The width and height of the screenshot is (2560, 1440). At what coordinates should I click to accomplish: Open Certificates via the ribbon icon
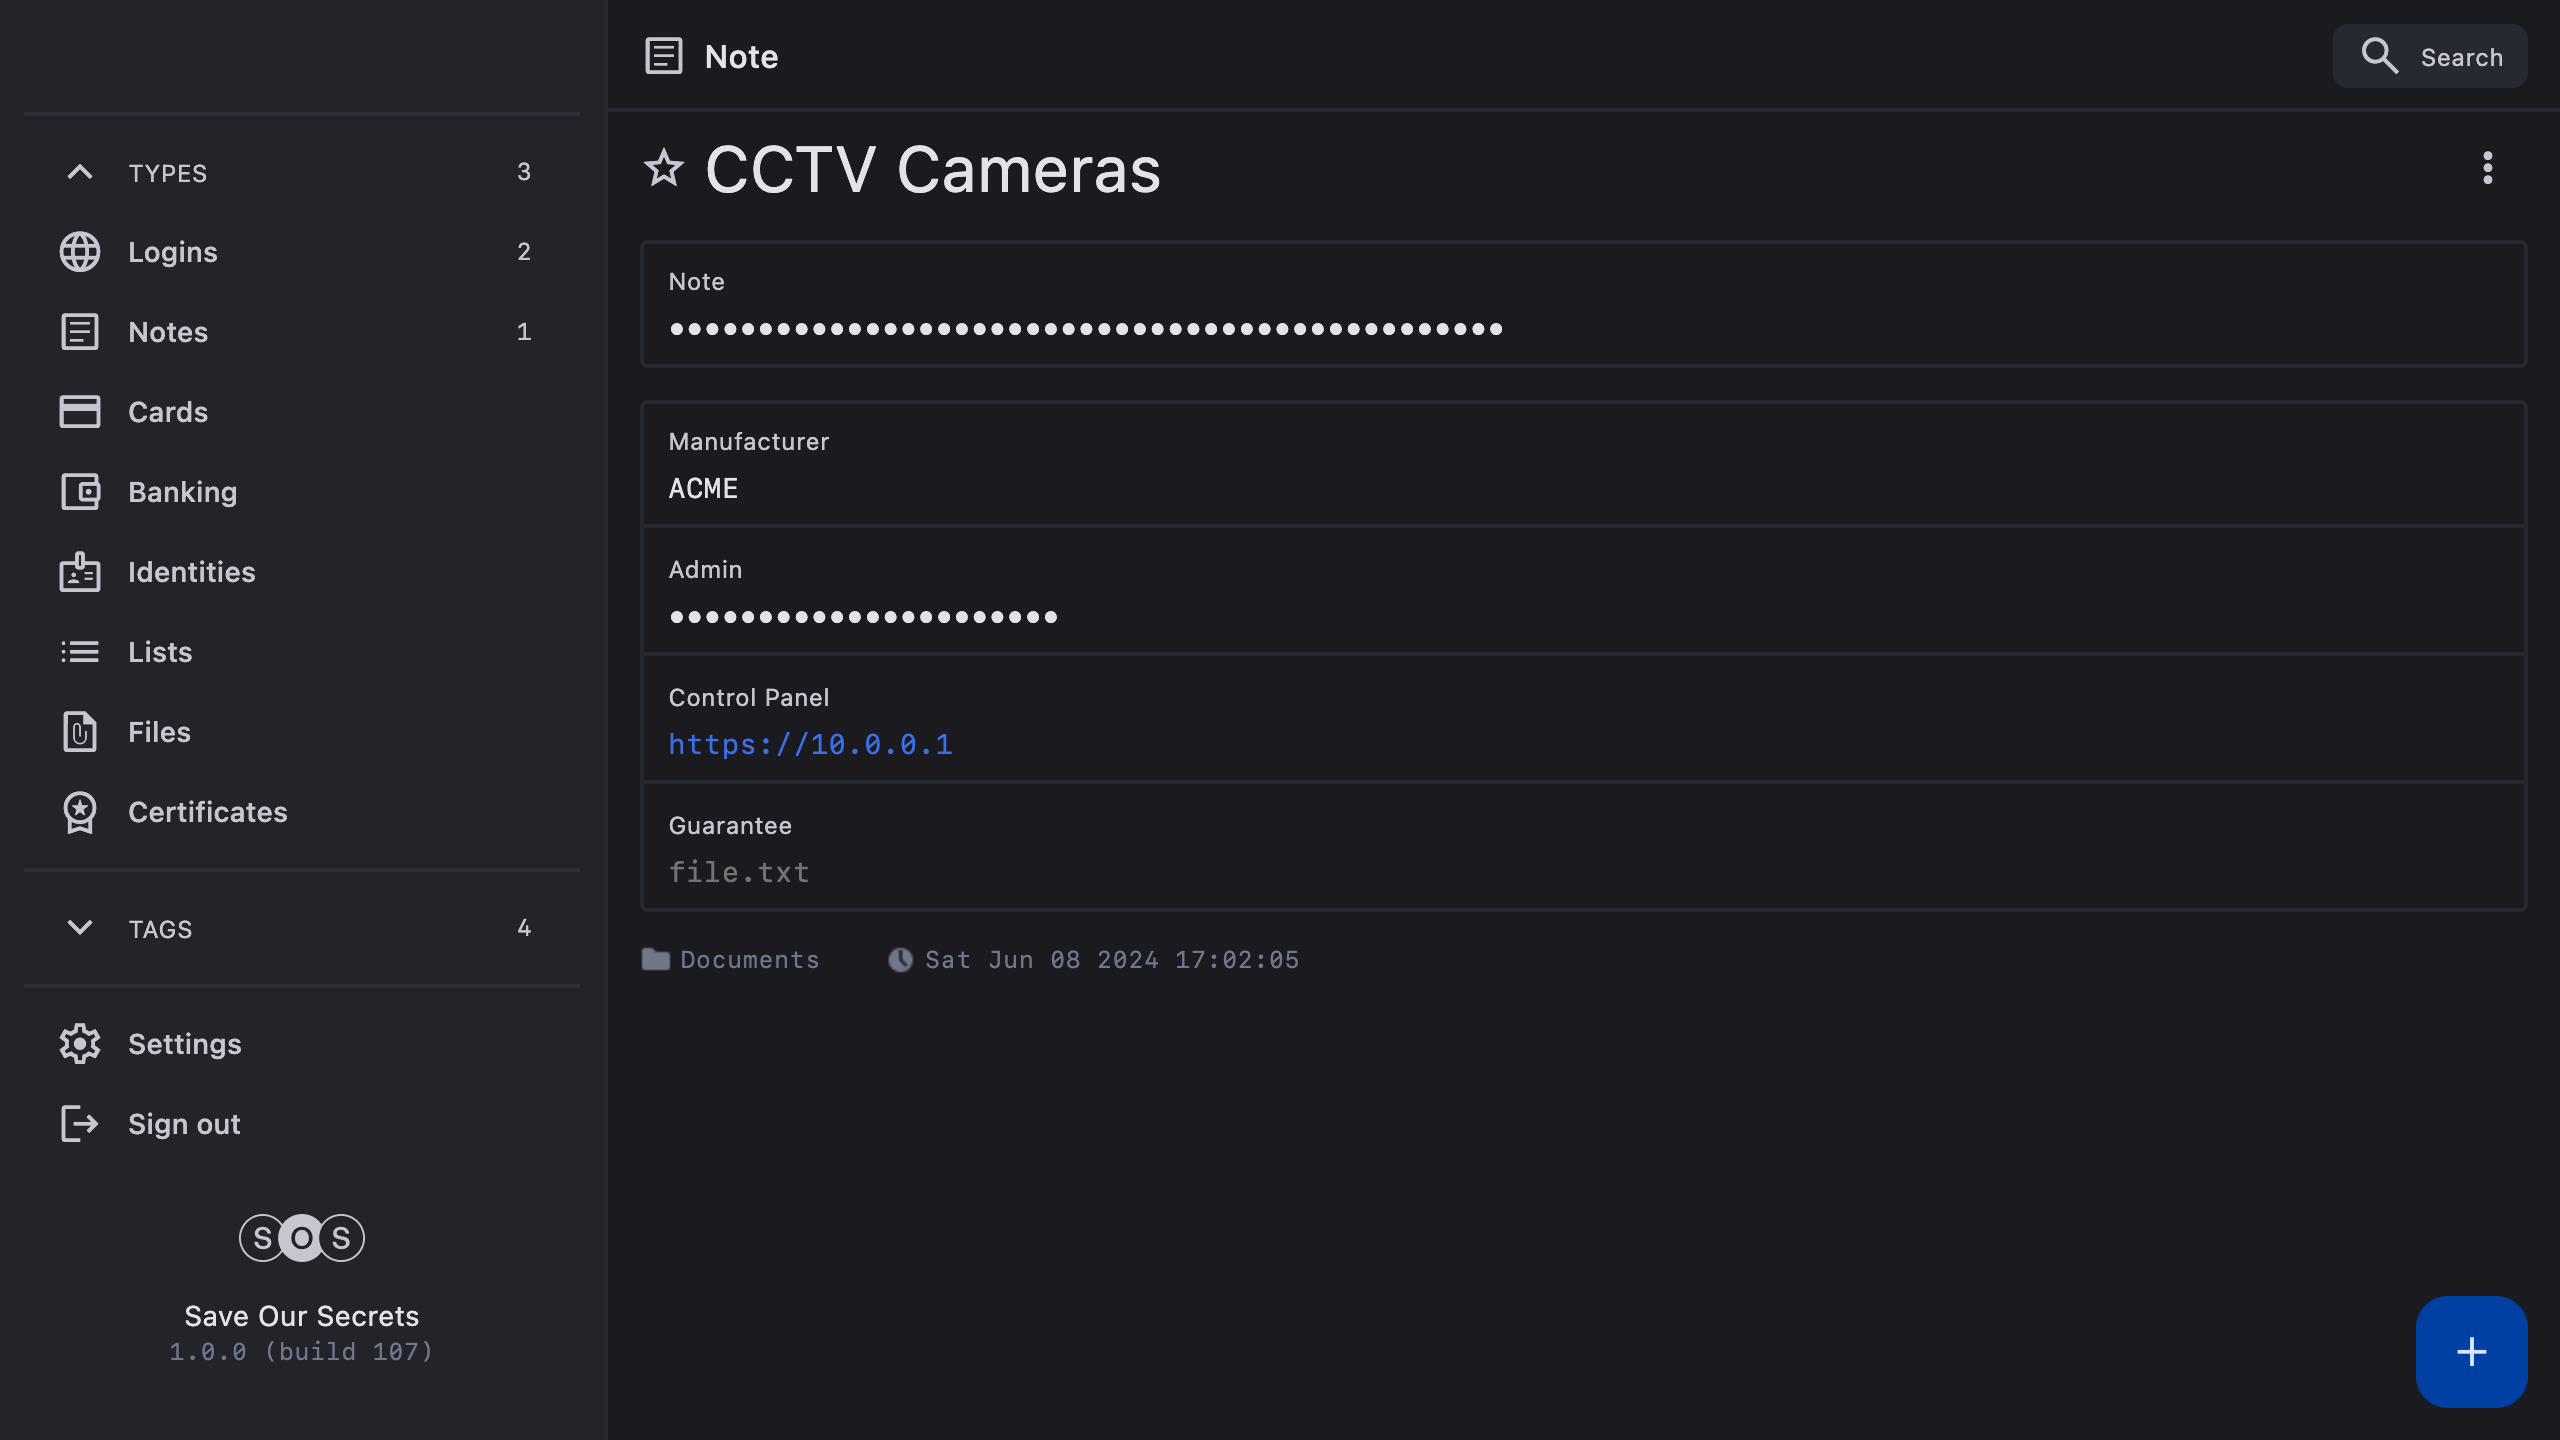[80, 812]
